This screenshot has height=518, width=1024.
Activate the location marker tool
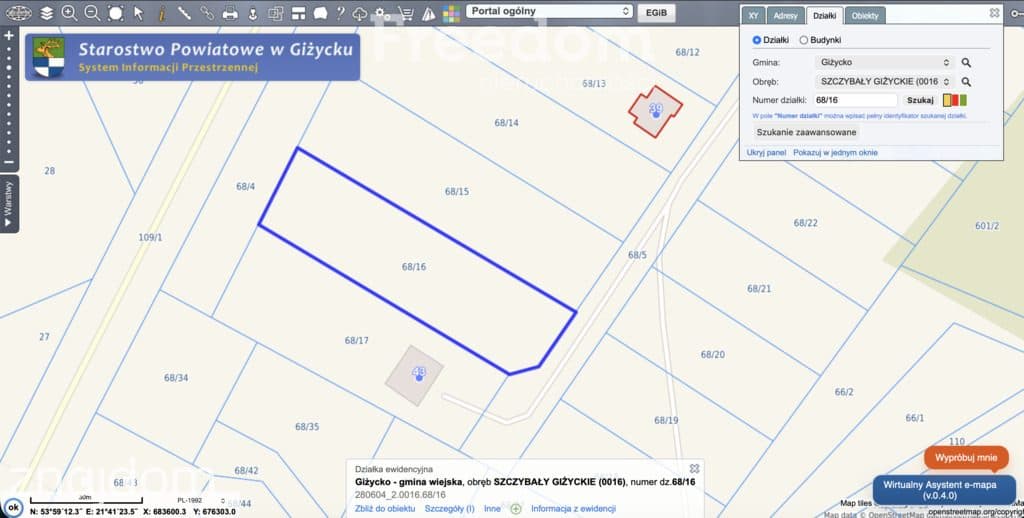pos(253,12)
